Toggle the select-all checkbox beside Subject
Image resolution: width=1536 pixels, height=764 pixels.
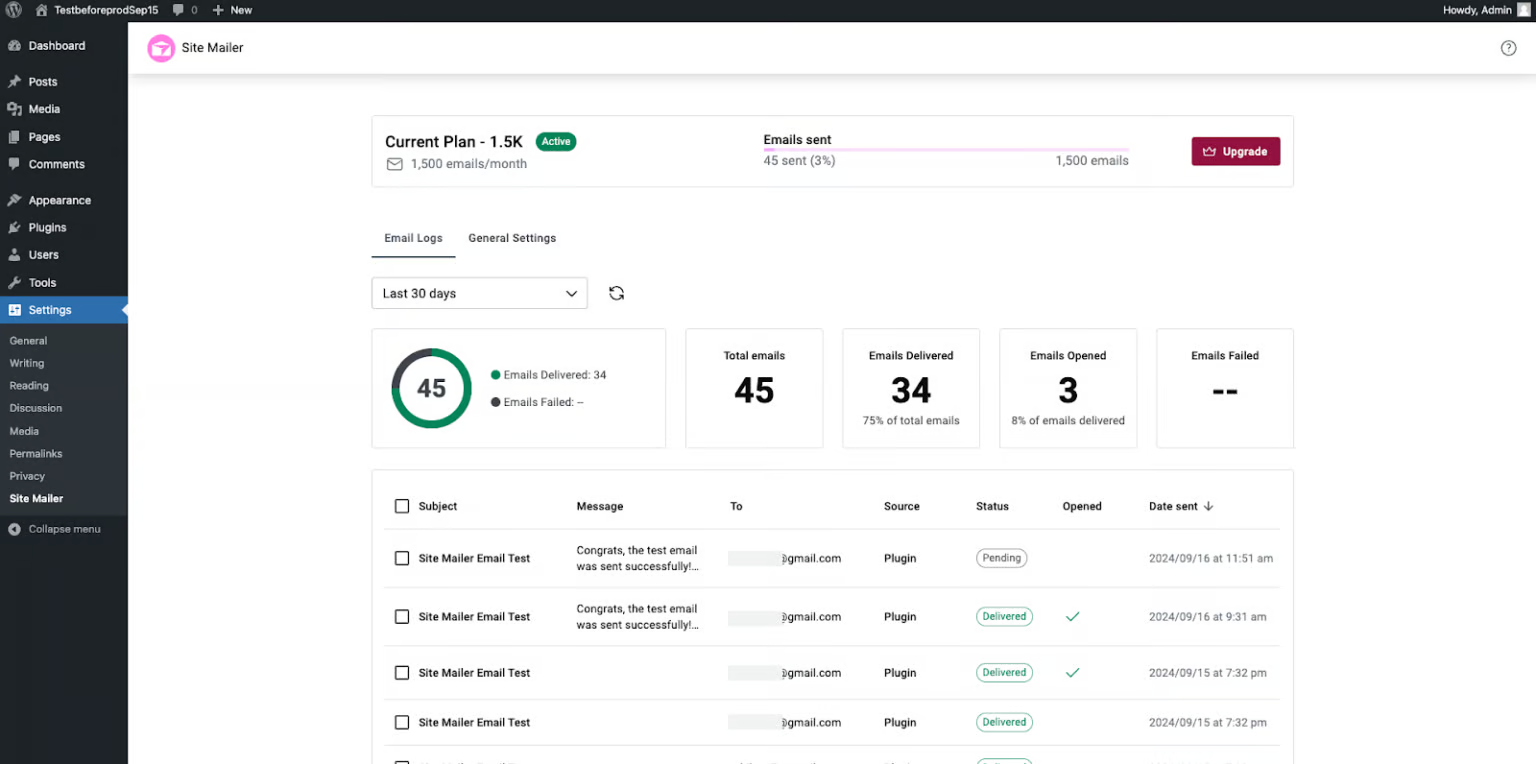click(402, 506)
